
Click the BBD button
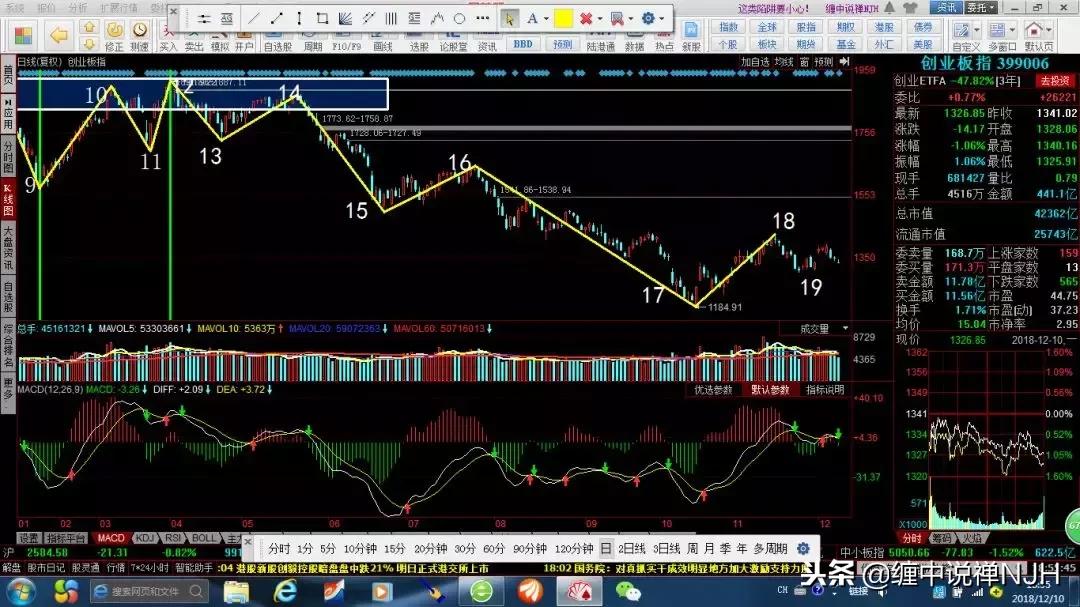click(x=523, y=44)
